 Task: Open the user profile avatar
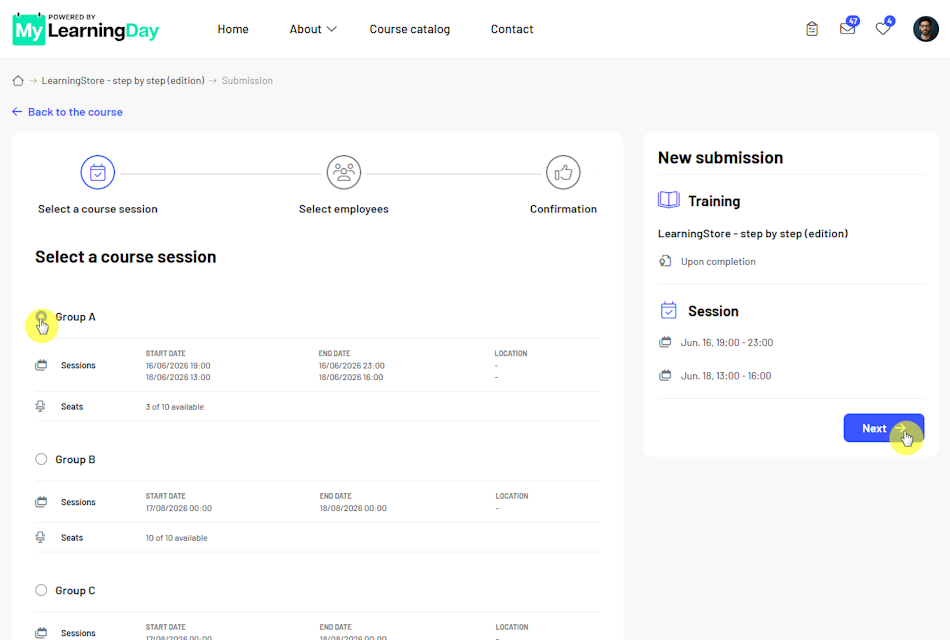[925, 28]
